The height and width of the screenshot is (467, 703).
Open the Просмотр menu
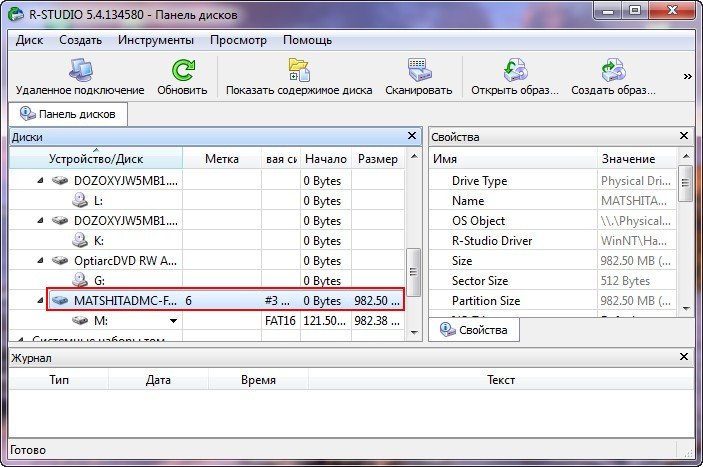click(x=239, y=40)
